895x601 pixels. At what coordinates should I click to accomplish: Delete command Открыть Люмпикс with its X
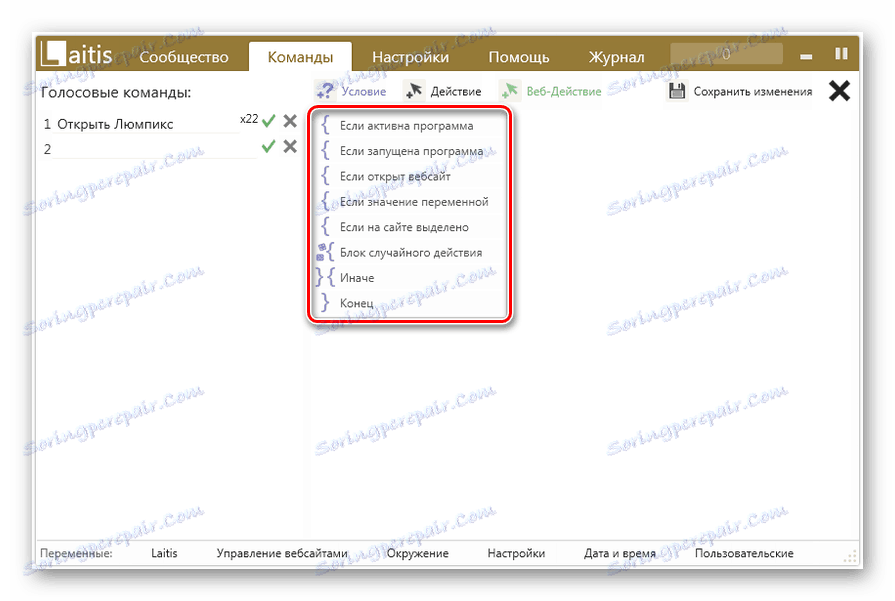click(290, 121)
